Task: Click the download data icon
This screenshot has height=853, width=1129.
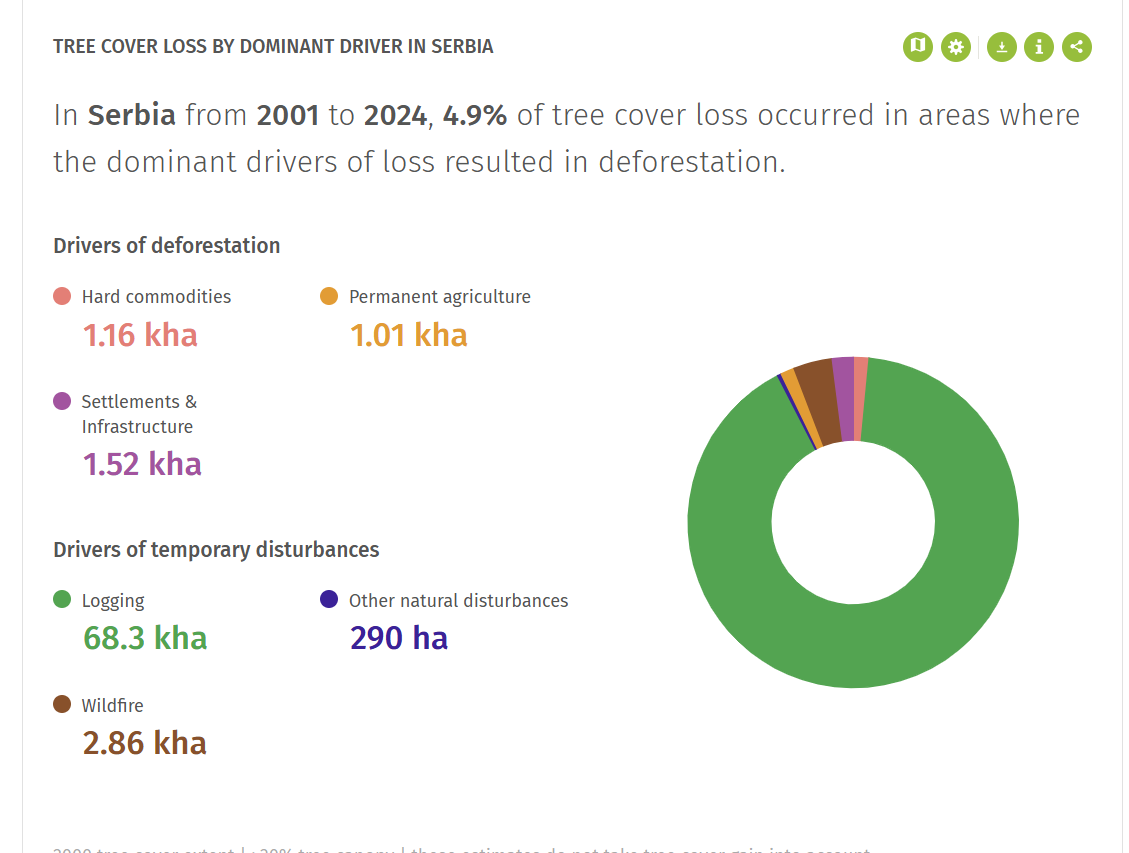Action: pyautogui.click(x=1001, y=46)
